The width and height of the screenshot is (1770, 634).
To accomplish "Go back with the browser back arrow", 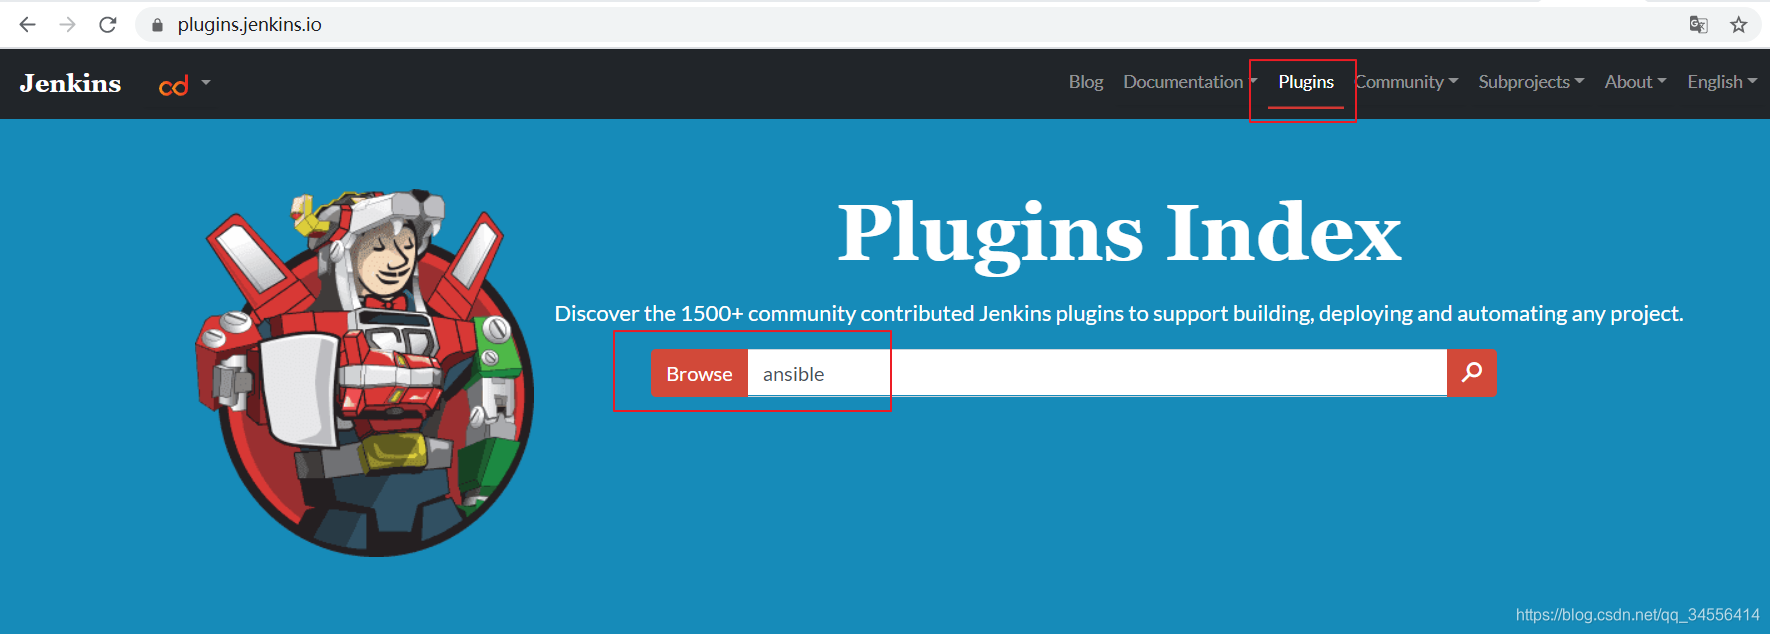I will point(27,24).
